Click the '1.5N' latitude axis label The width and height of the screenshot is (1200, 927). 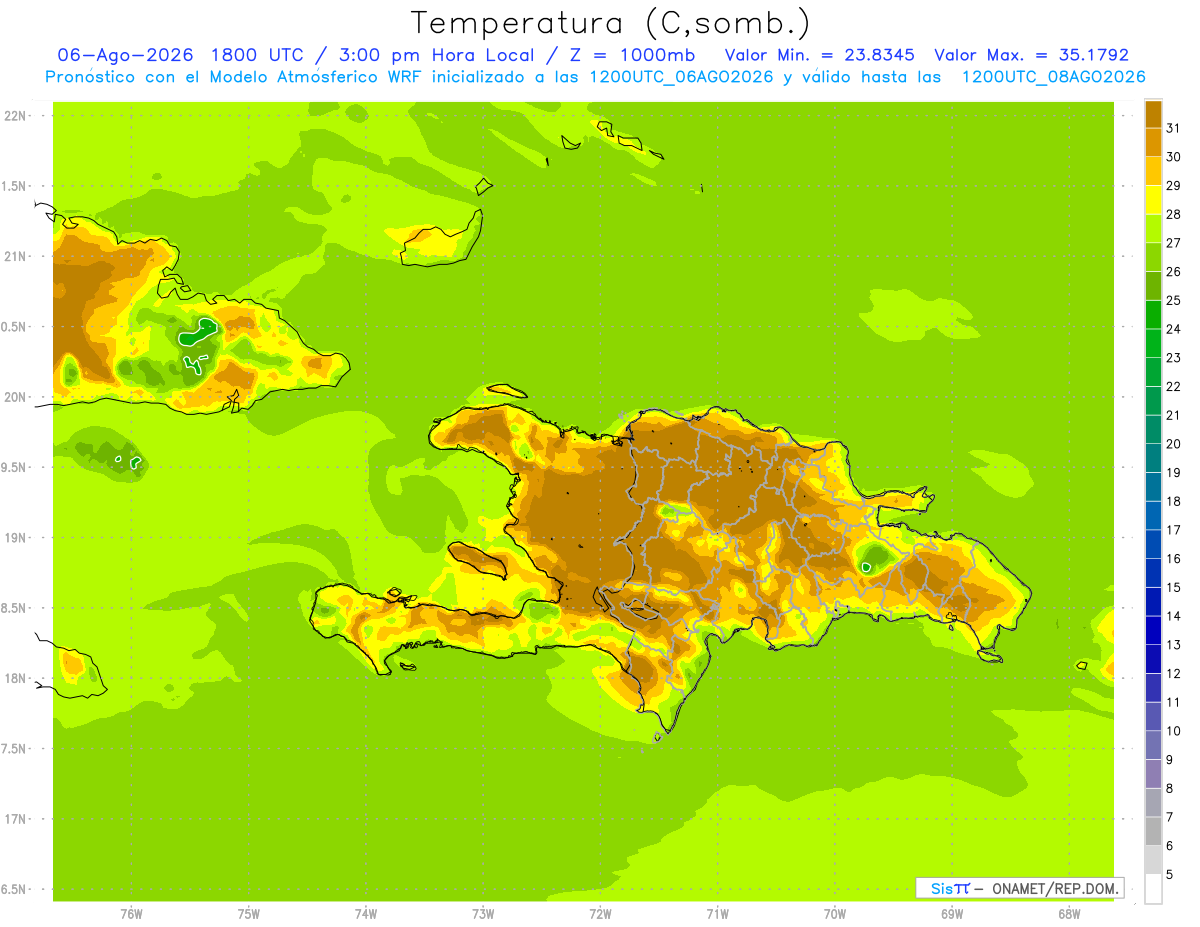(15, 186)
